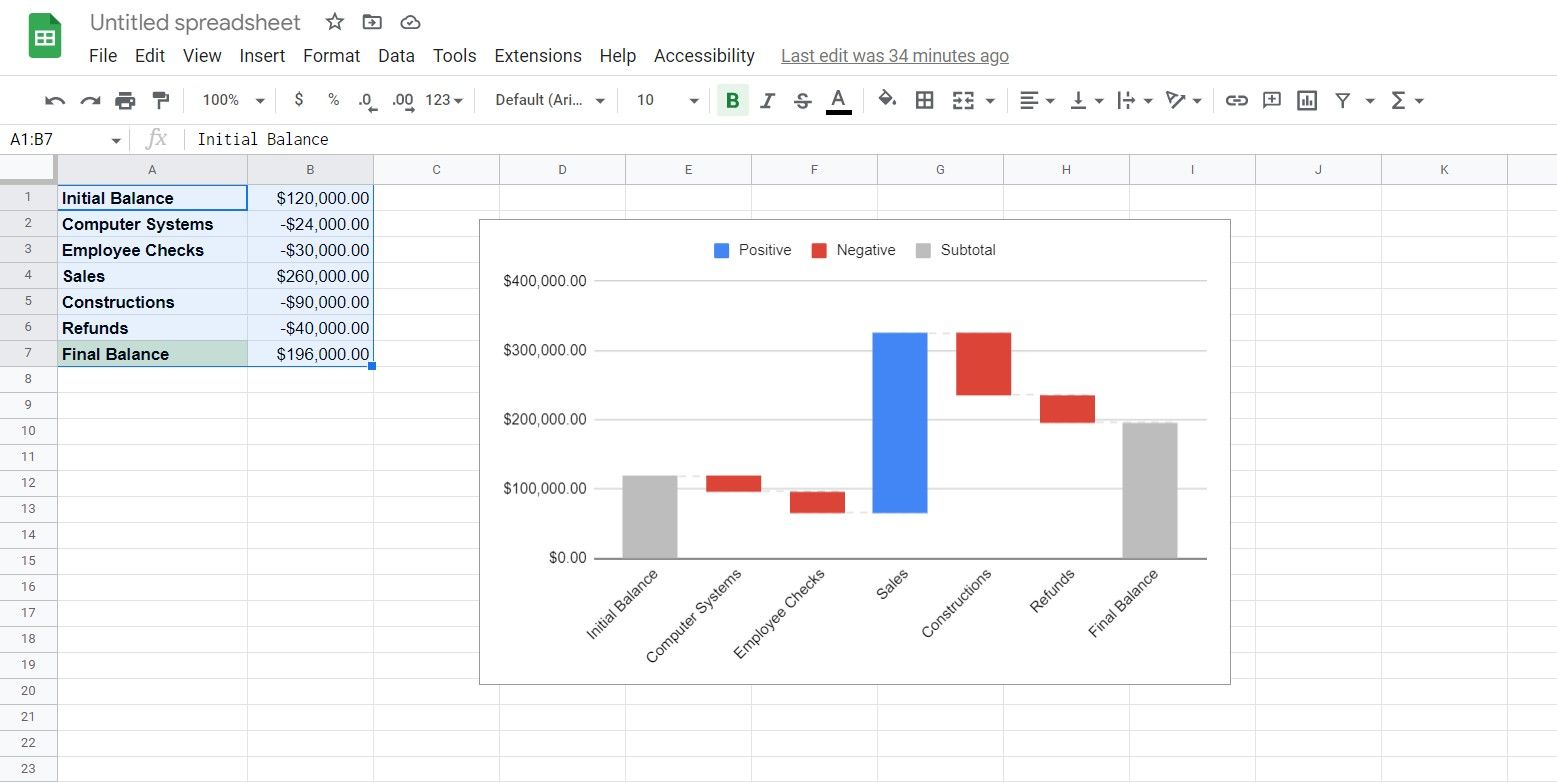This screenshot has height=782, width=1557.
Task: Decrease decimal places icon
Action: (366, 100)
